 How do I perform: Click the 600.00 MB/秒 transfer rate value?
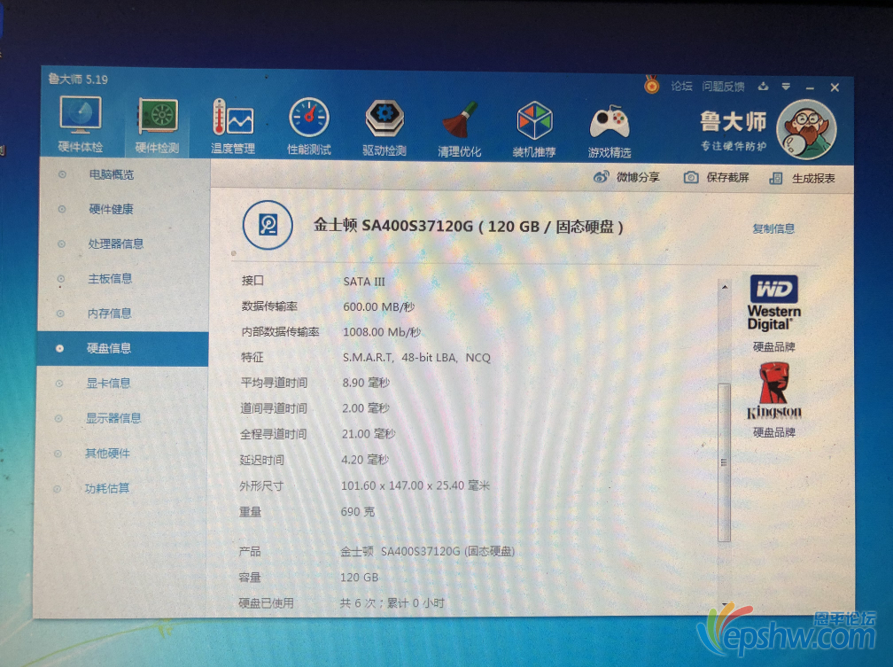379,307
